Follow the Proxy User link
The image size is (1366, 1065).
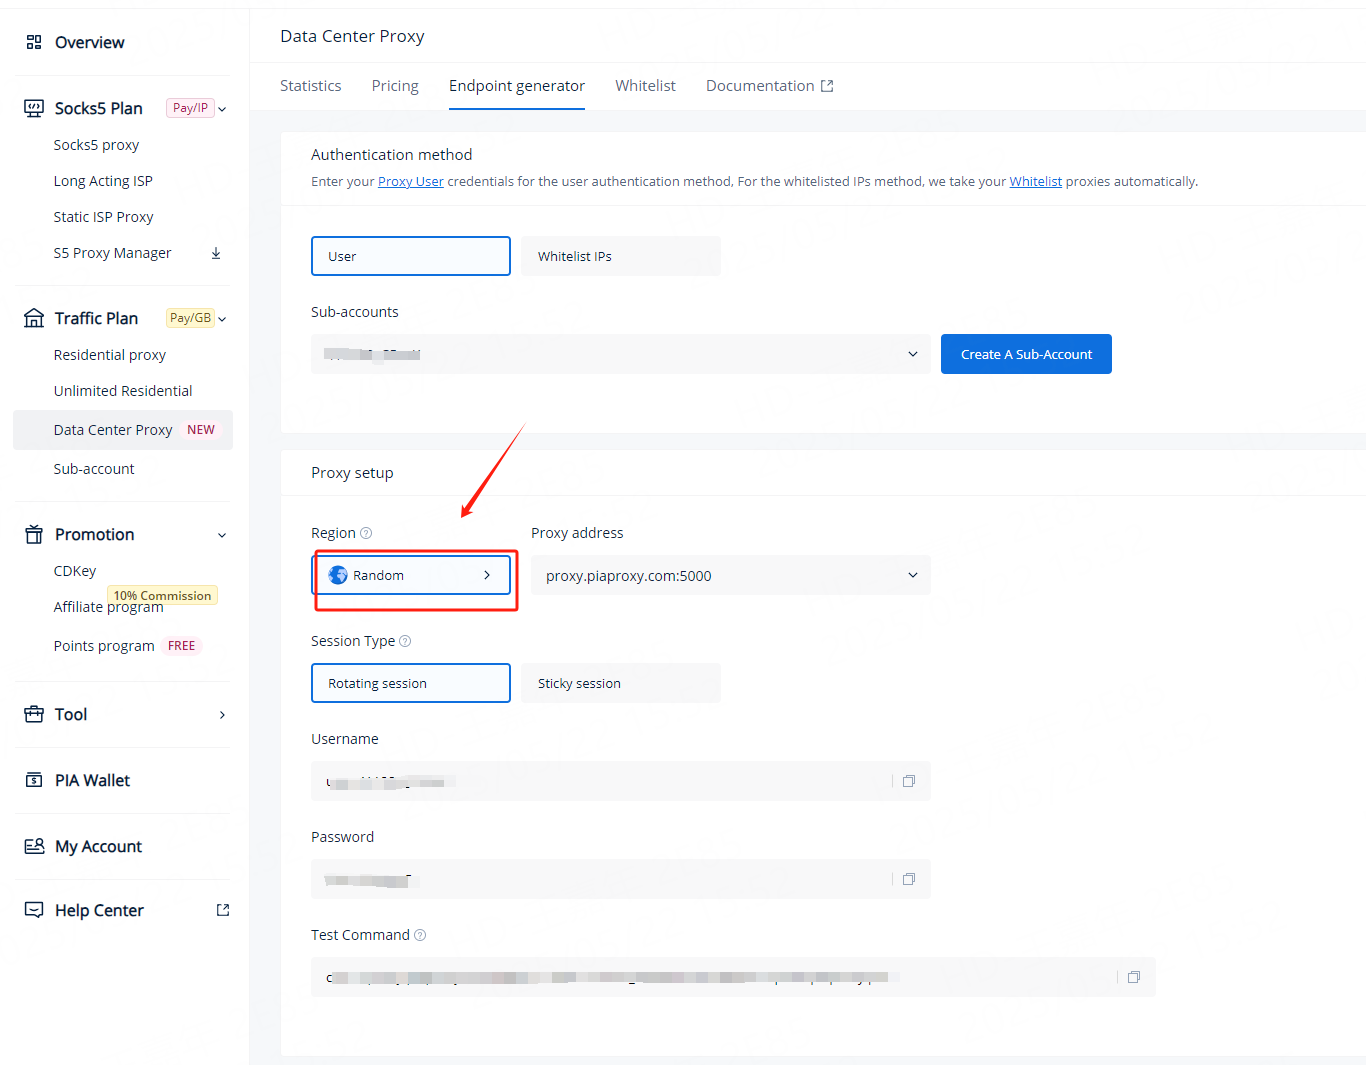410,182
